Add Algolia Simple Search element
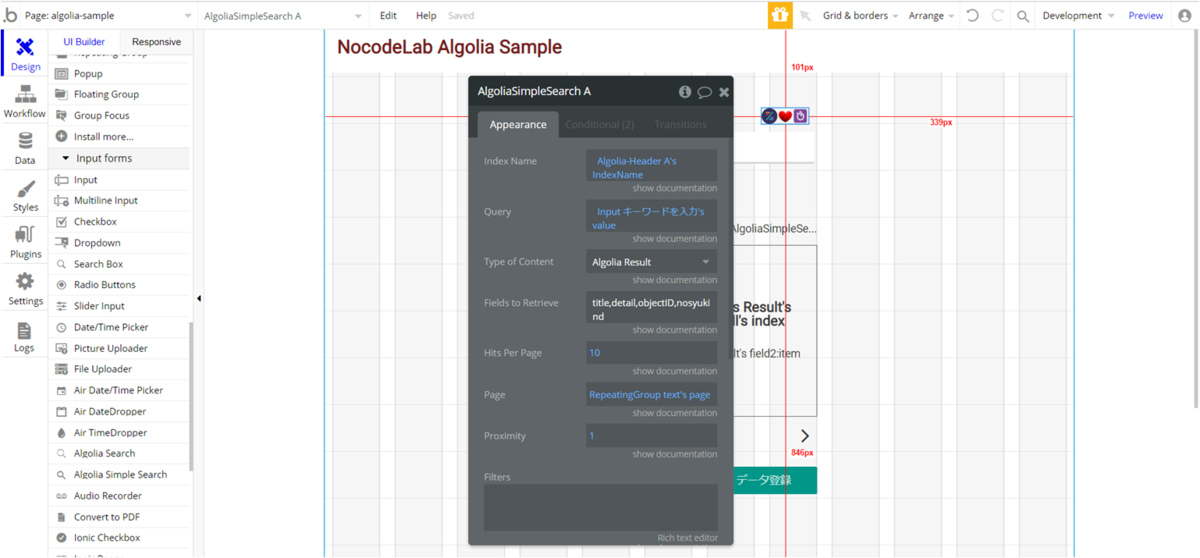 point(120,475)
